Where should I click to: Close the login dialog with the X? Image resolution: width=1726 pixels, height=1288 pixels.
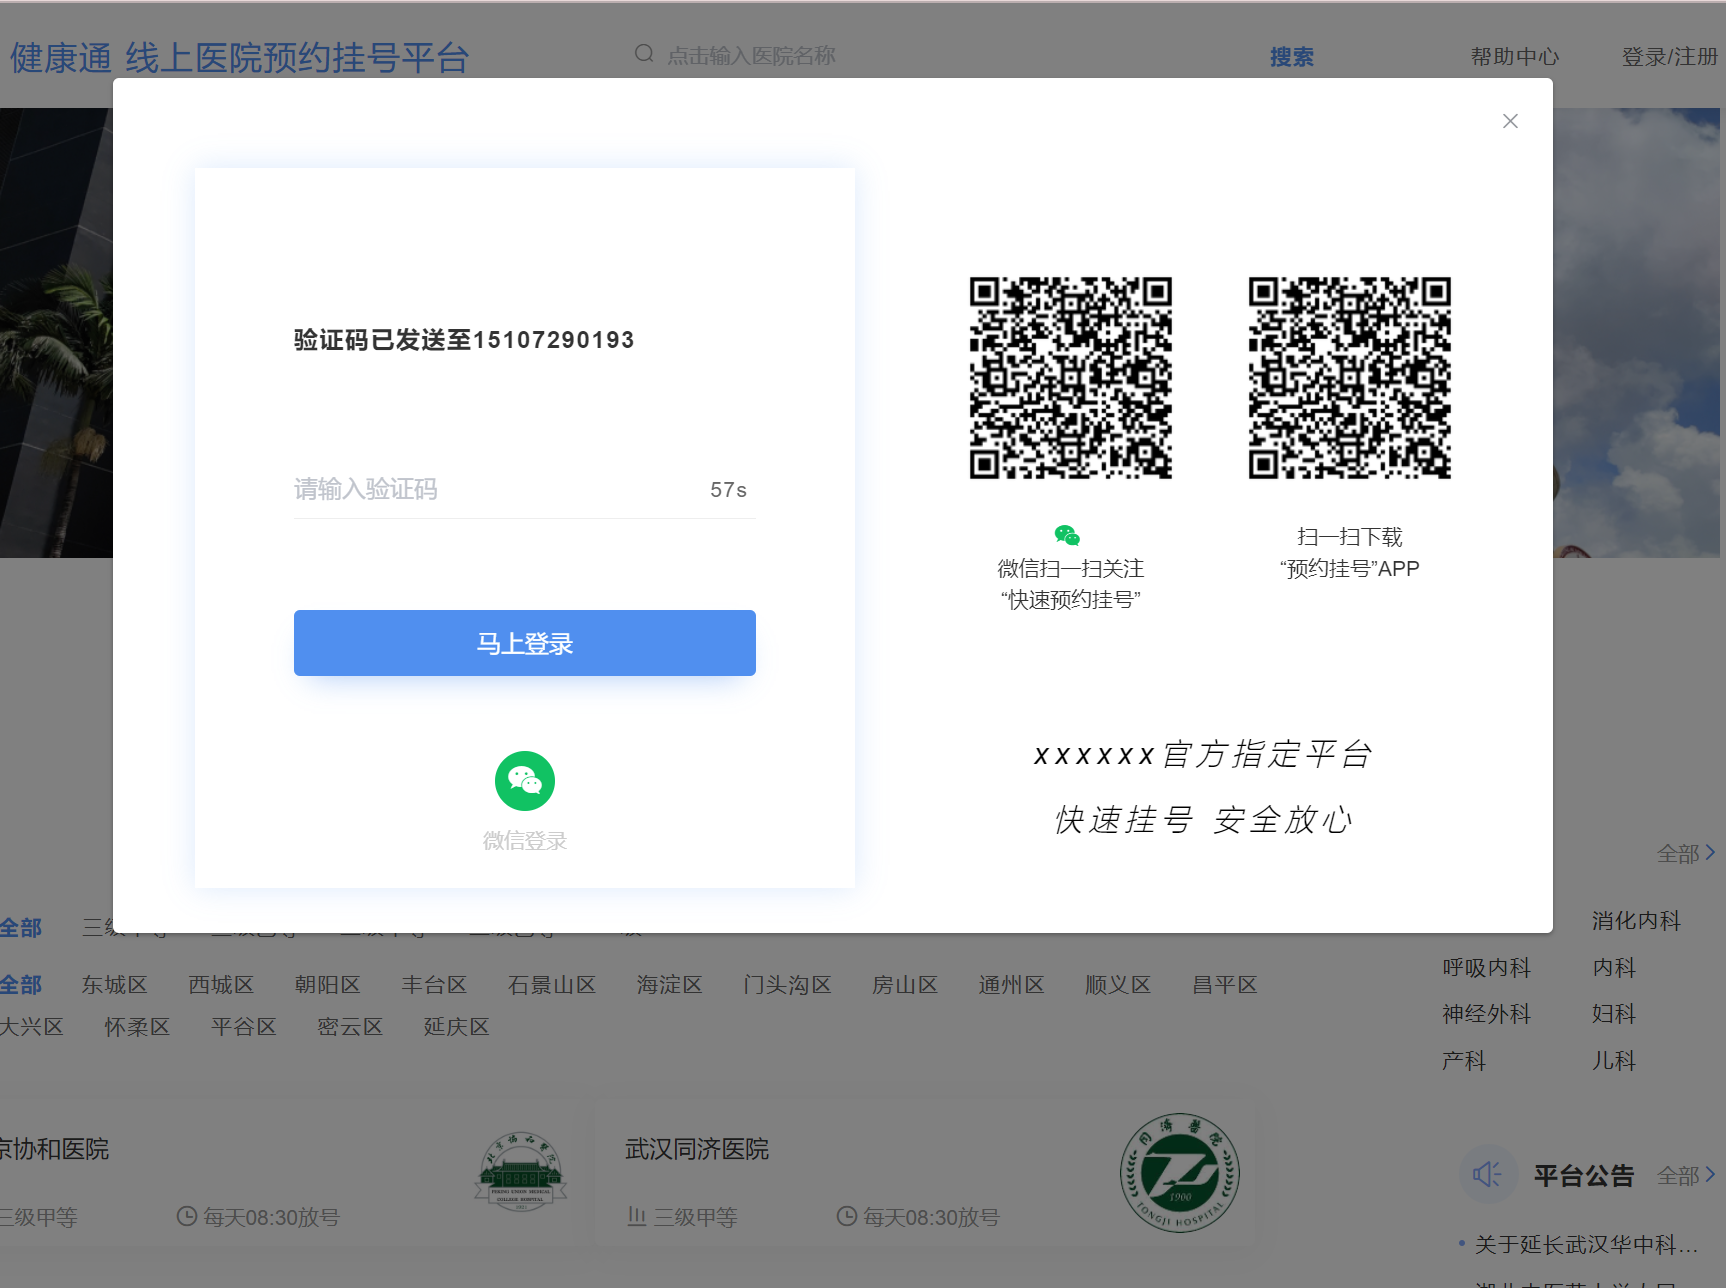[1510, 121]
